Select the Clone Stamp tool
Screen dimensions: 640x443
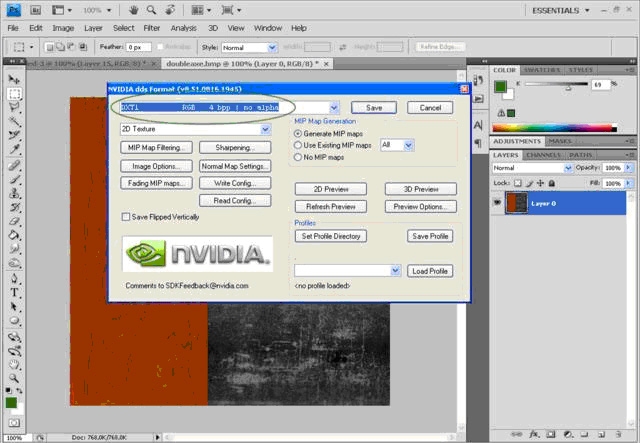(x=14, y=193)
